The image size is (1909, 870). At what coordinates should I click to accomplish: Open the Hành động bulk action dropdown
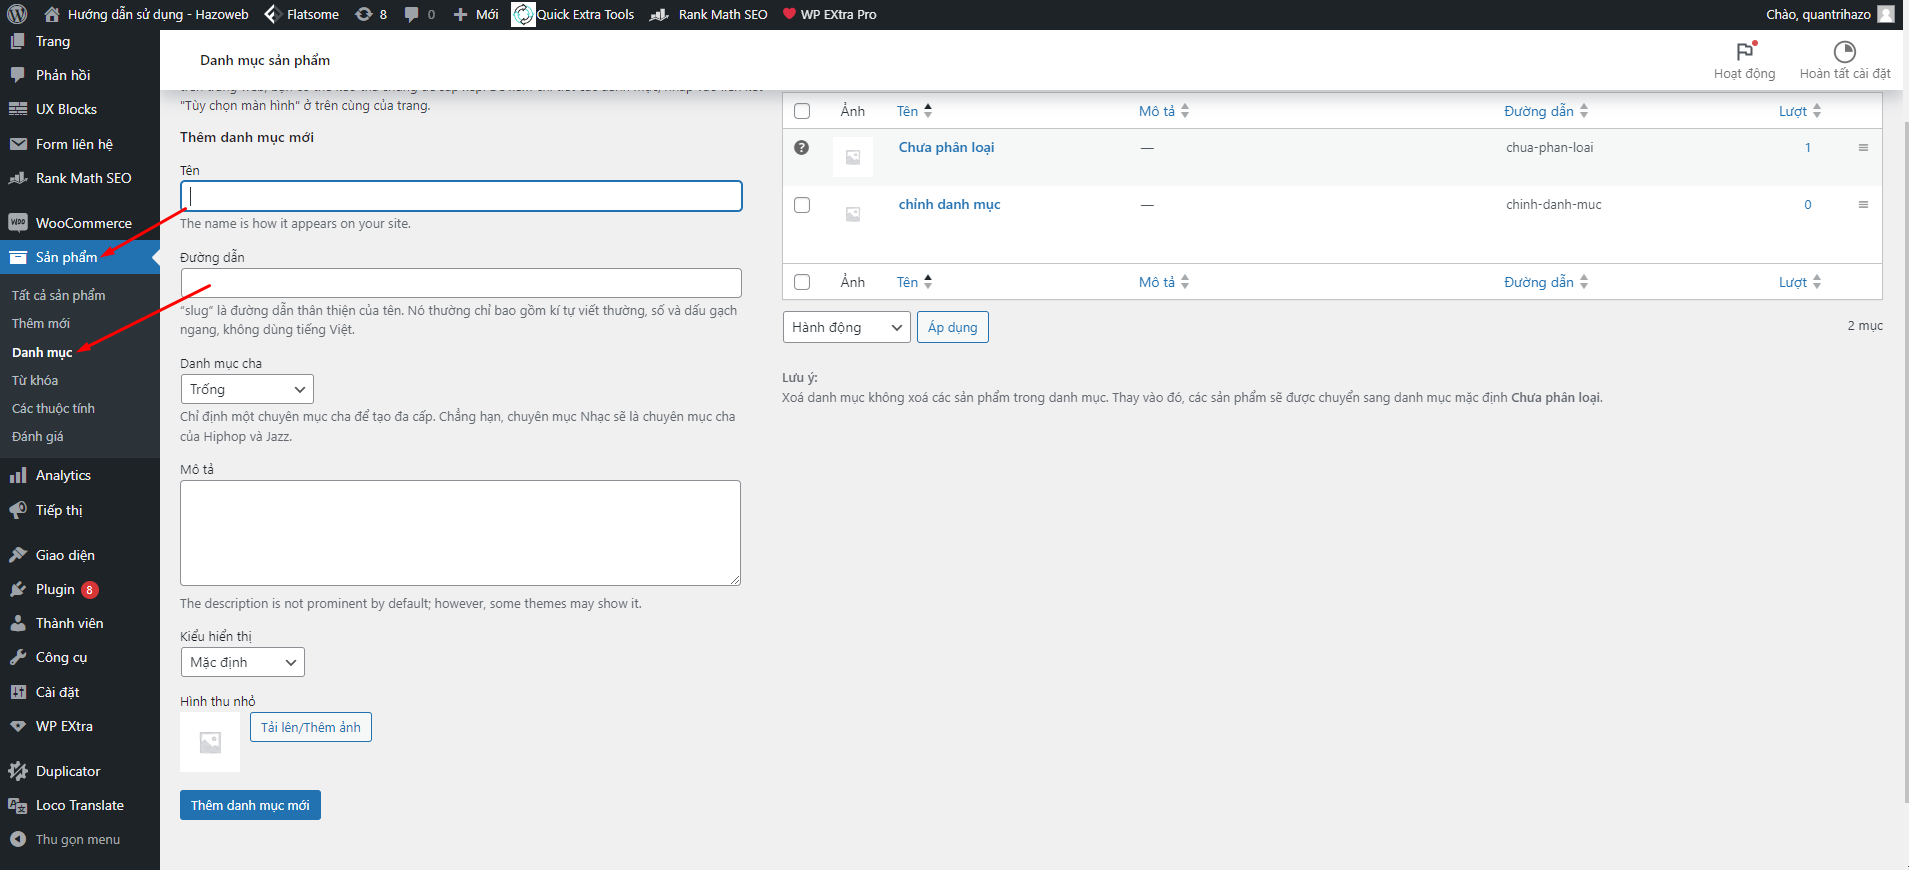[846, 327]
